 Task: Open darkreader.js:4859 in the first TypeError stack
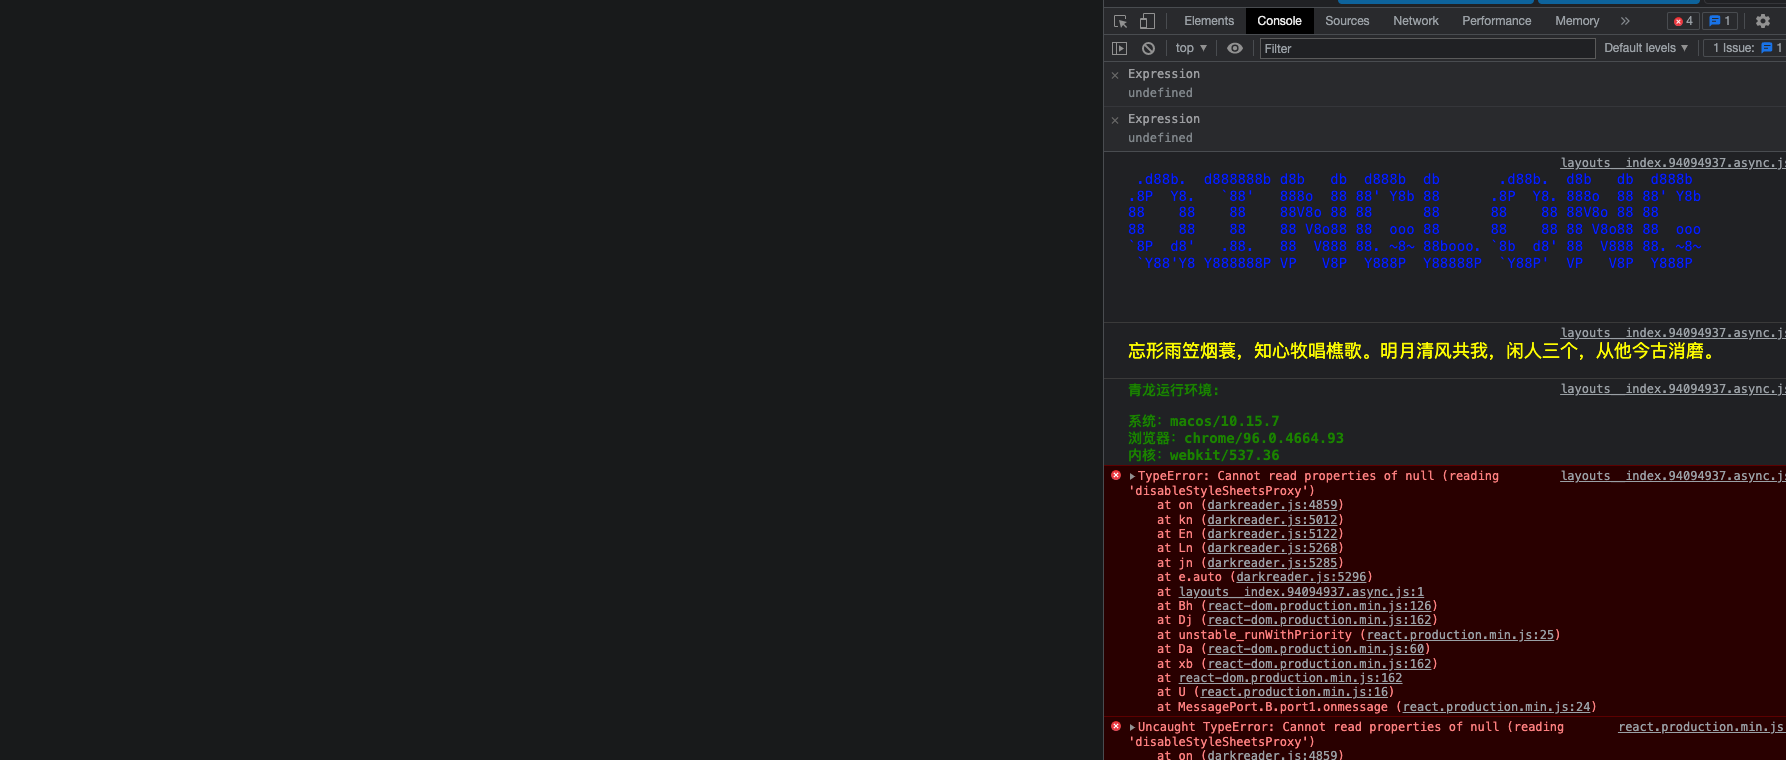click(1272, 505)
